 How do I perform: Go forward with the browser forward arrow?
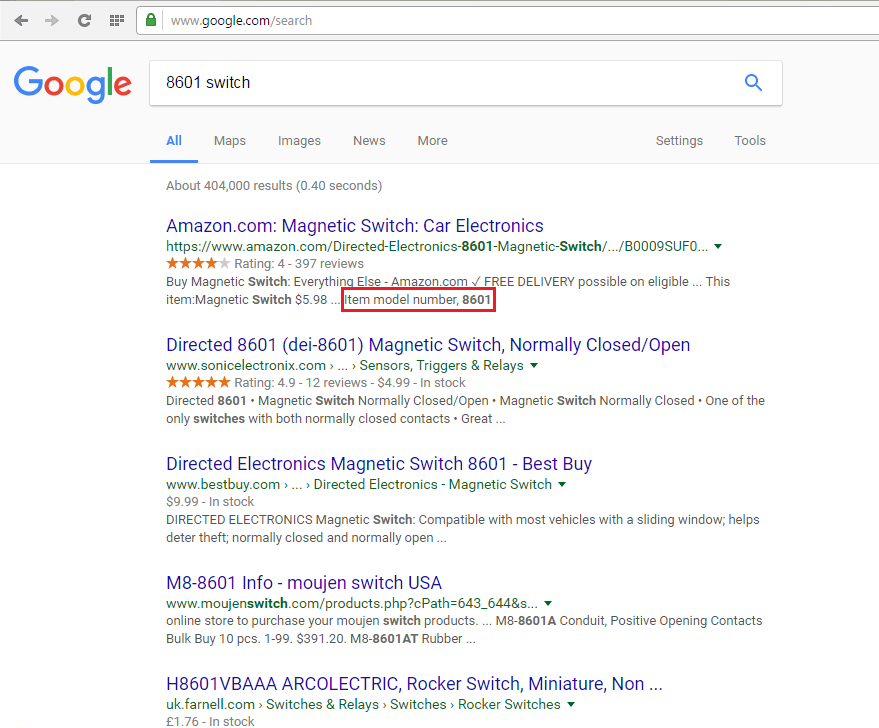tap(52, 21)
